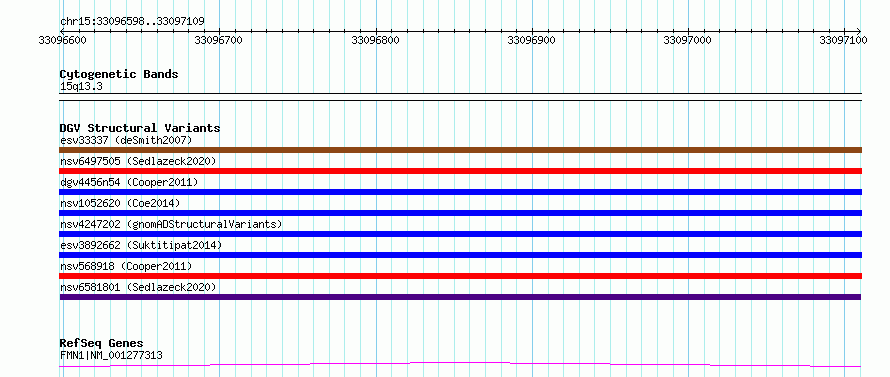This screenshot has height=377, width=890.
Task: Open the DGV Structural Variants track title
Action: [140, 128]
